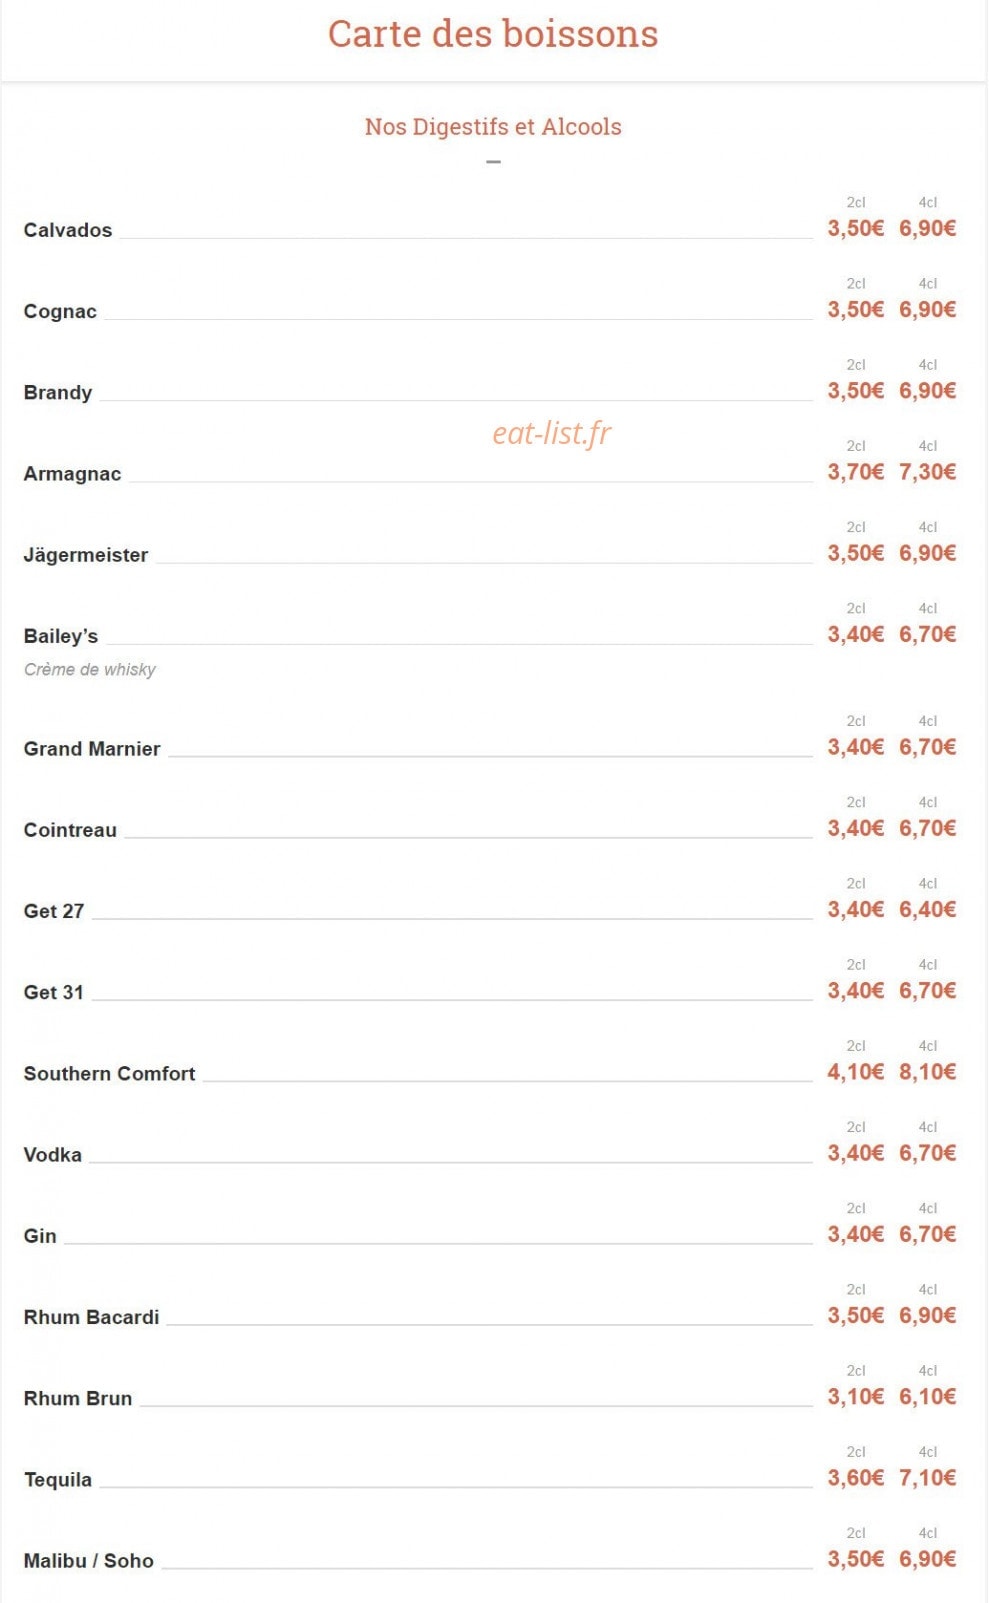989x1603 pixels.
Task: Click the Brandy 4cl price 6,90€
Action: [928, 391]
